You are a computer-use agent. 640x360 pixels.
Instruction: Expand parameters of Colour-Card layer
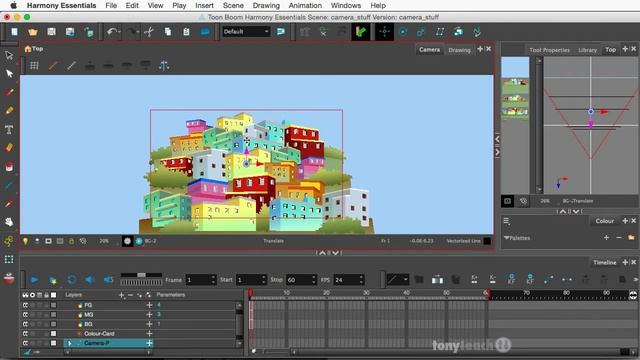point(149,334)
